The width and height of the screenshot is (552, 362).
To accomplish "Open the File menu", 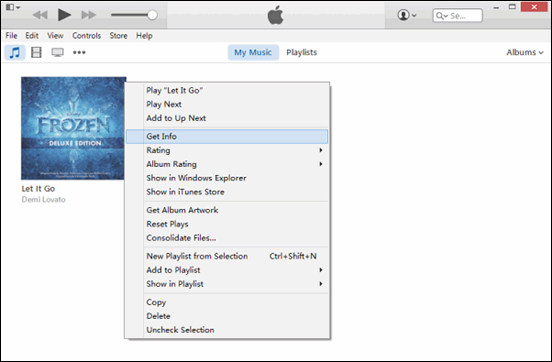I will 11,36.
